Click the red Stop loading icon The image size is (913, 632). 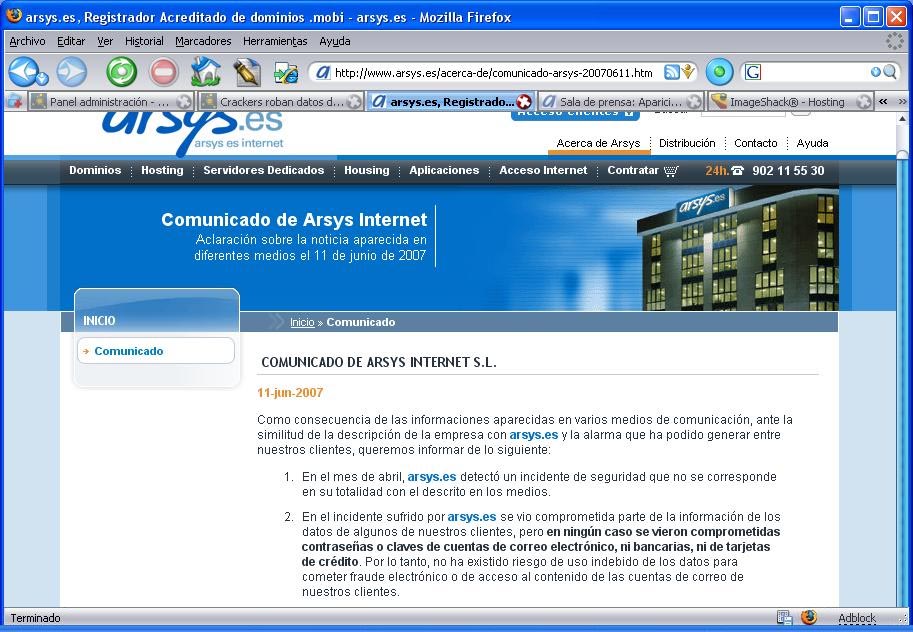(x=164, y=72)
